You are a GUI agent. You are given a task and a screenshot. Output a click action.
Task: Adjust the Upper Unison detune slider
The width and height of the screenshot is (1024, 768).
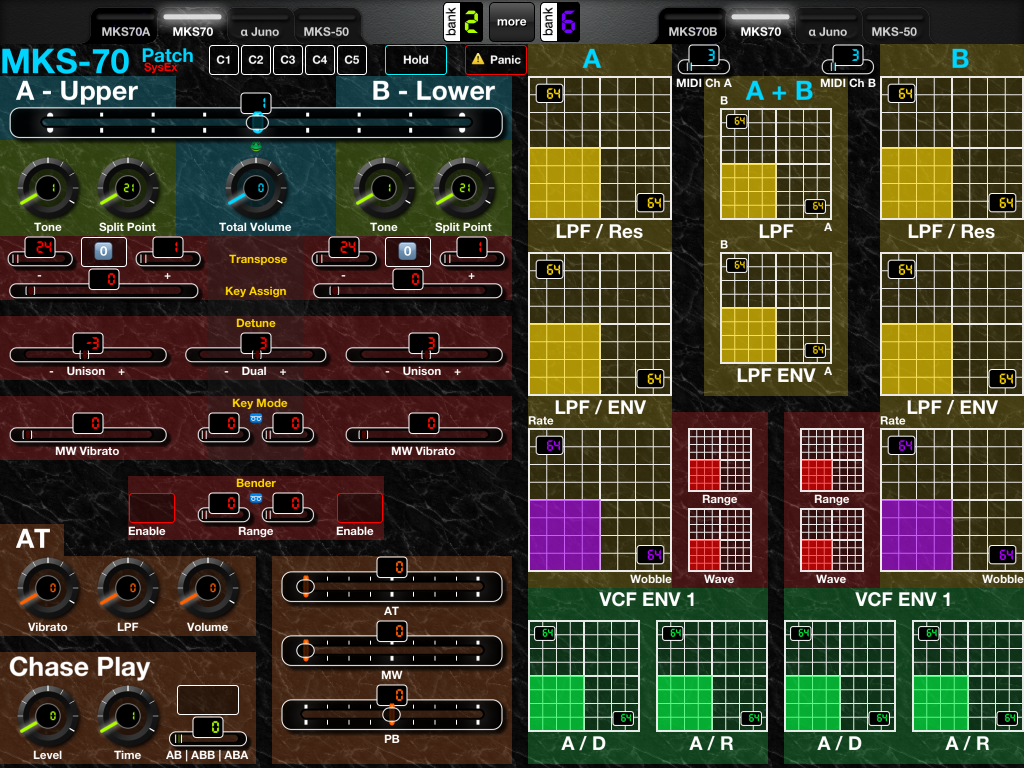(x=88, y=355)
